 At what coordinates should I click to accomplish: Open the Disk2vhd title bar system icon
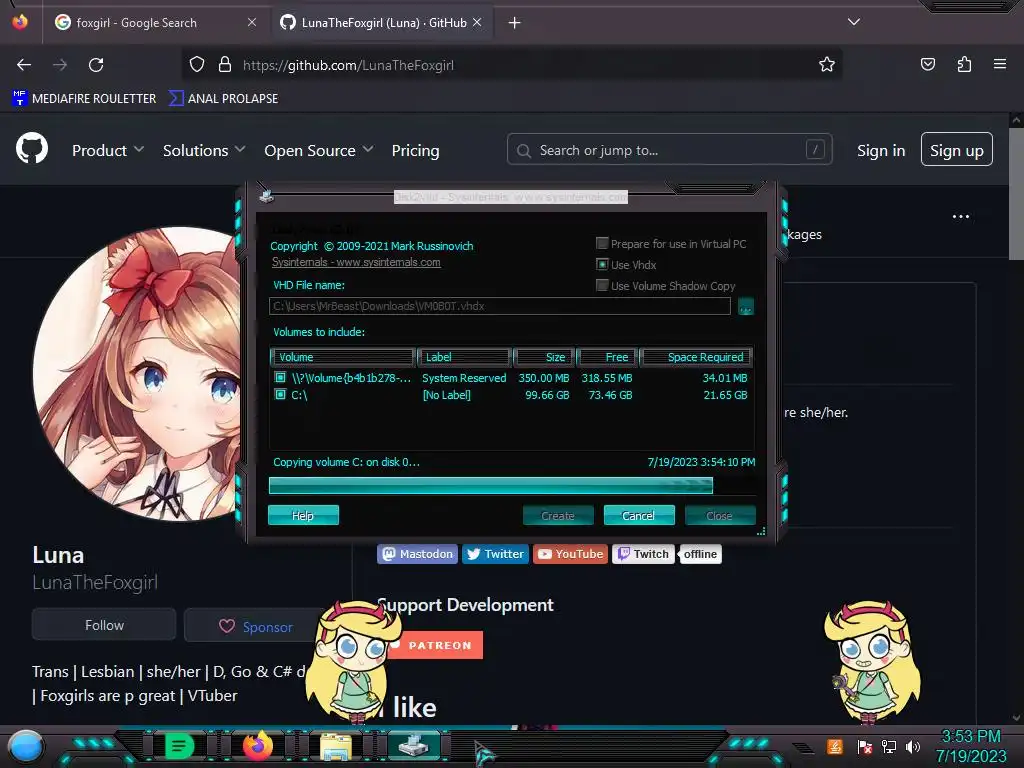[266, 195]
